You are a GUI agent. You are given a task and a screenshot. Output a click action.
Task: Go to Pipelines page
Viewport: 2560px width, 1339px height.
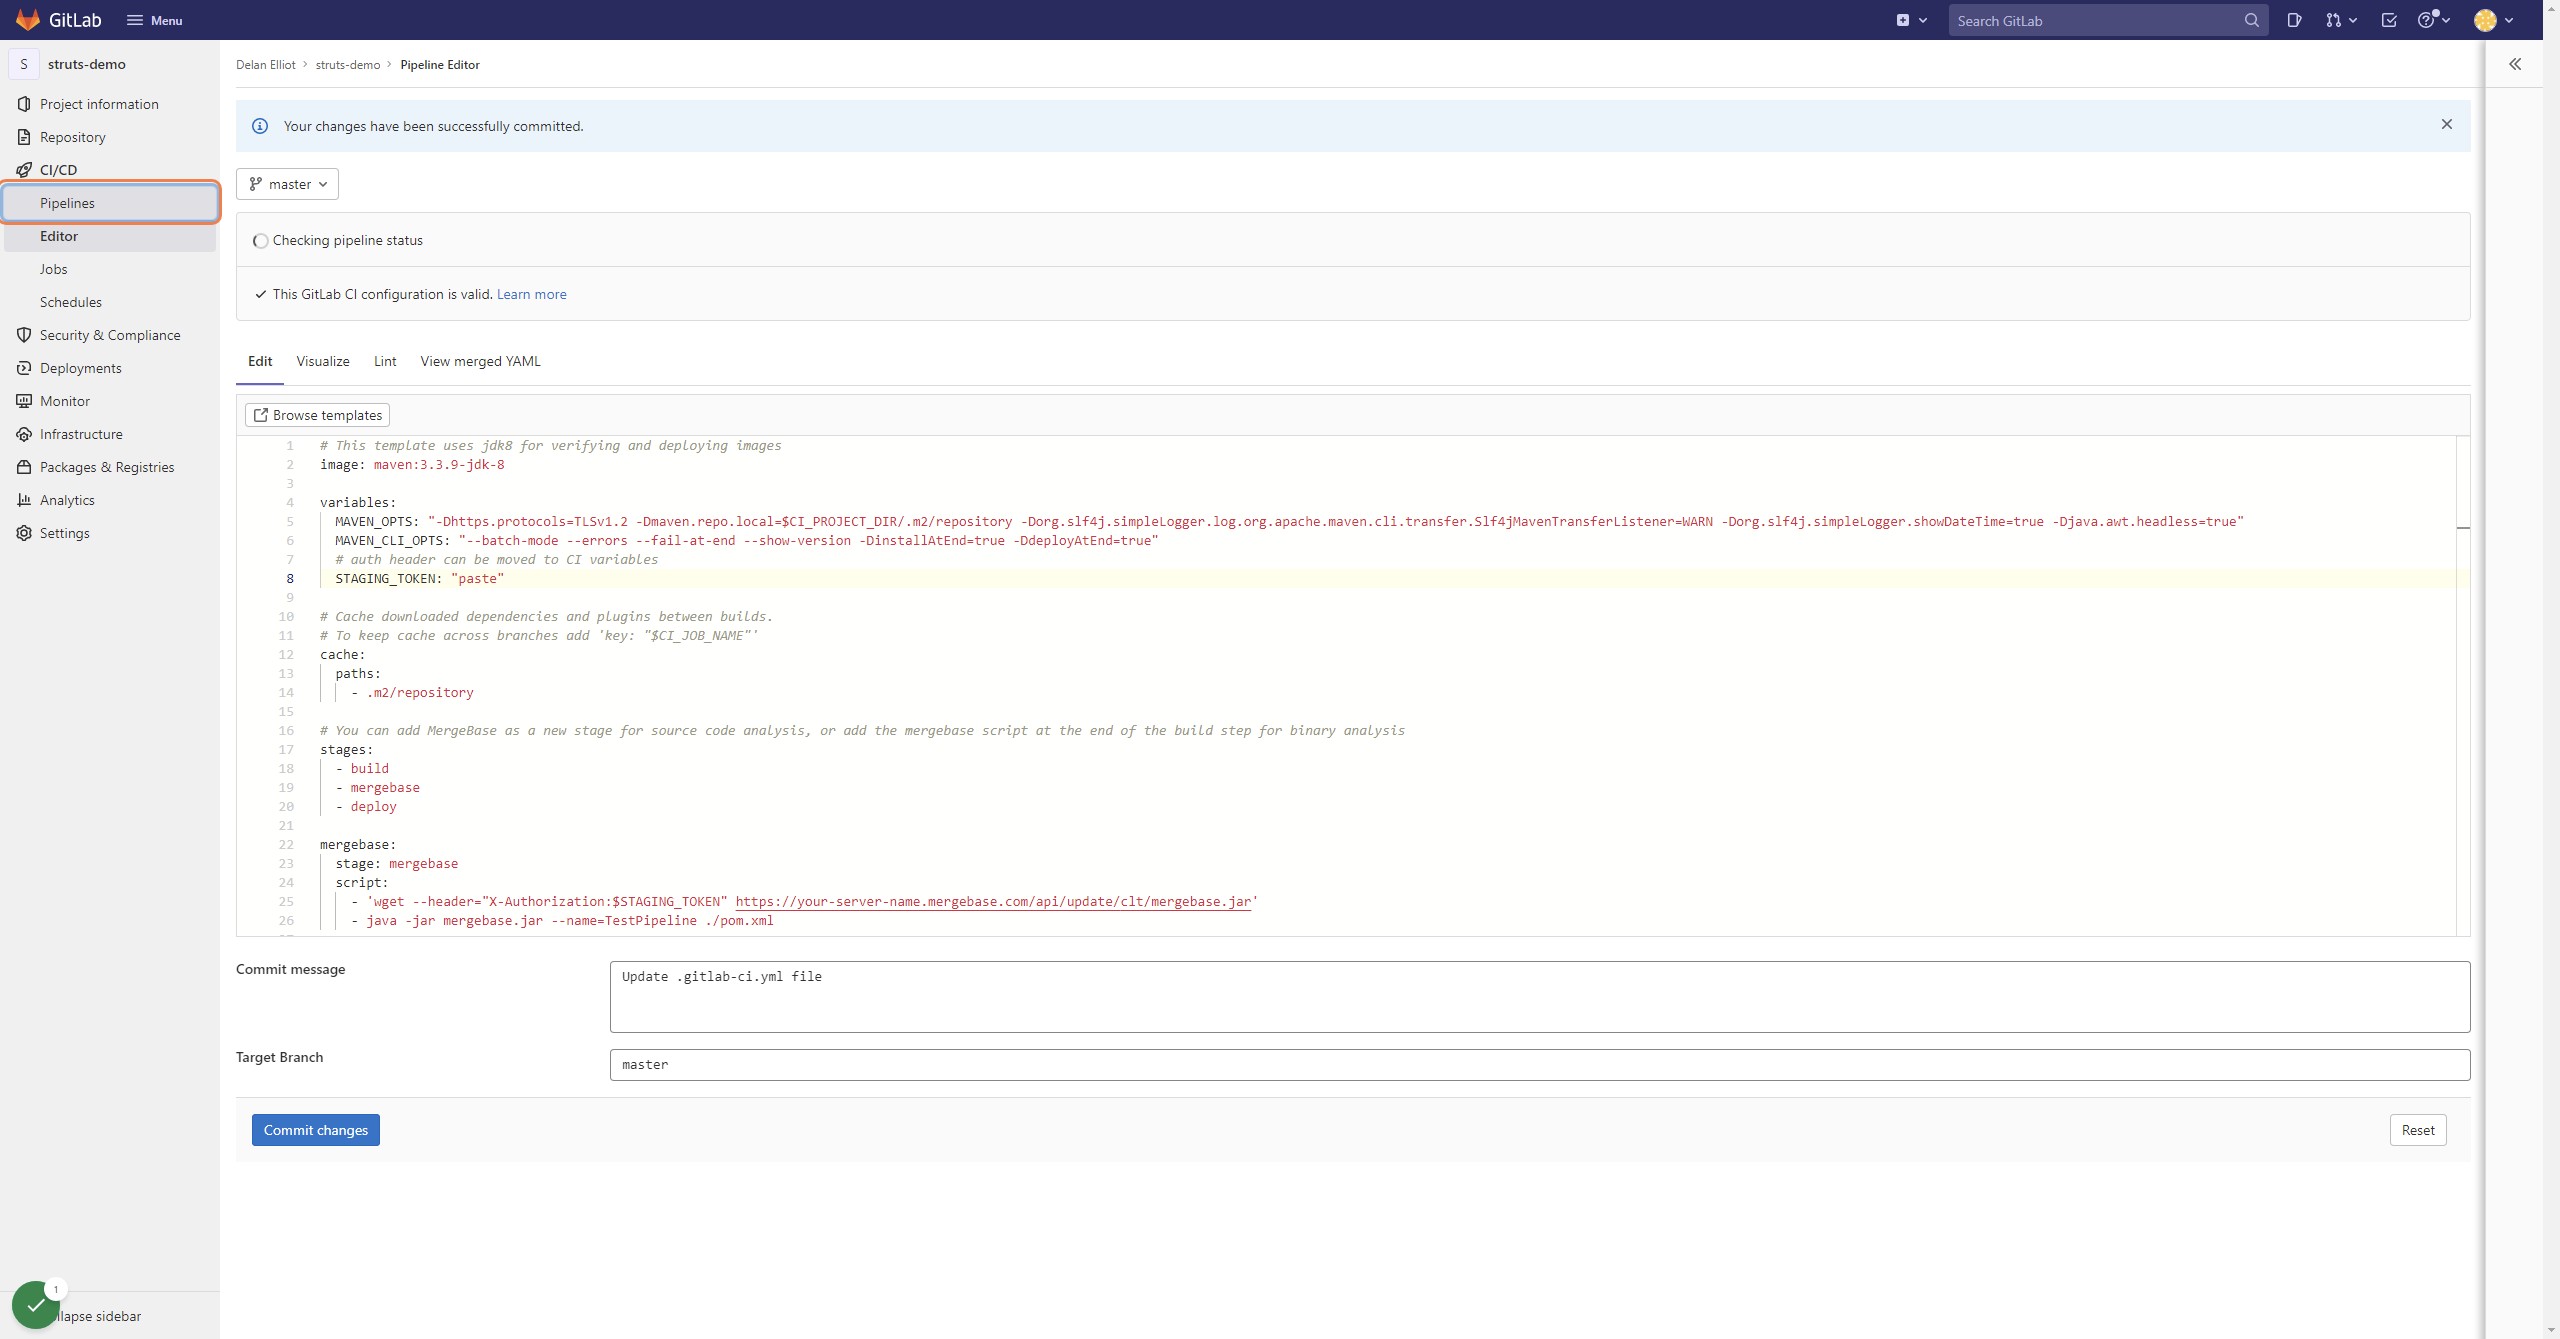click(x=110, y=203)
